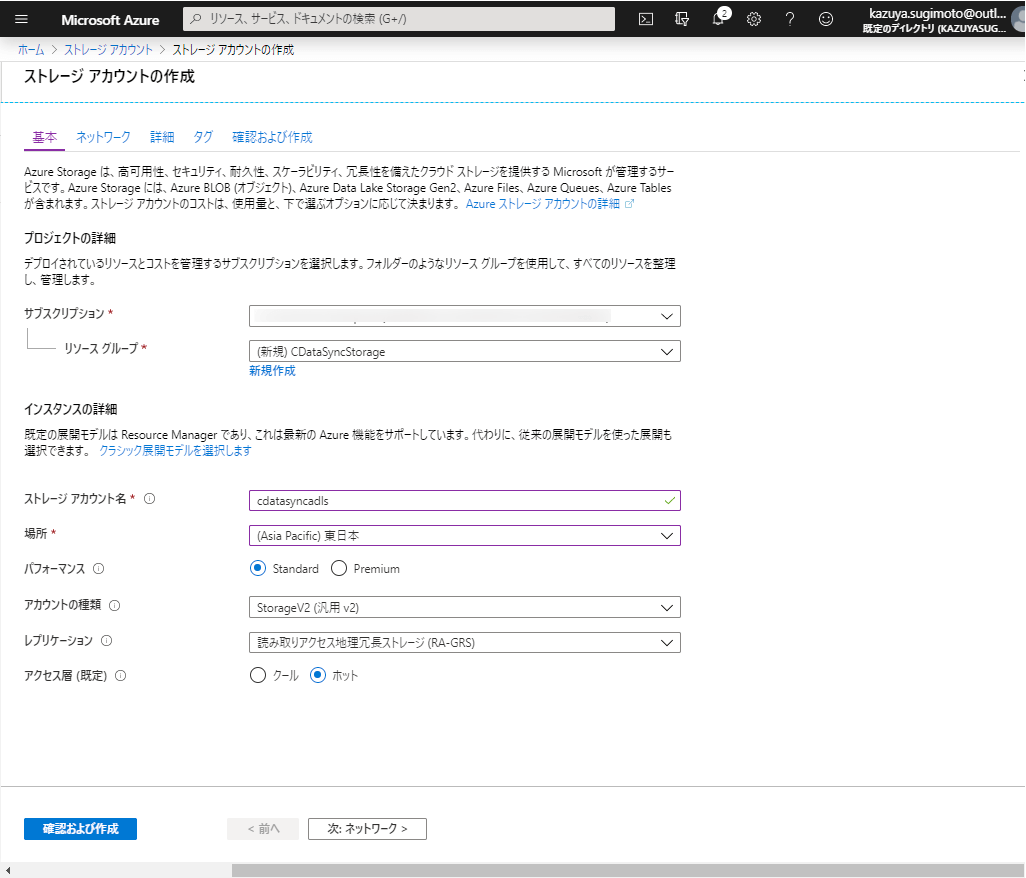Viewport: 1026px width, 878px height.
Task: Click クラシック展開モデルを選択します link
Action: [175, 451]
